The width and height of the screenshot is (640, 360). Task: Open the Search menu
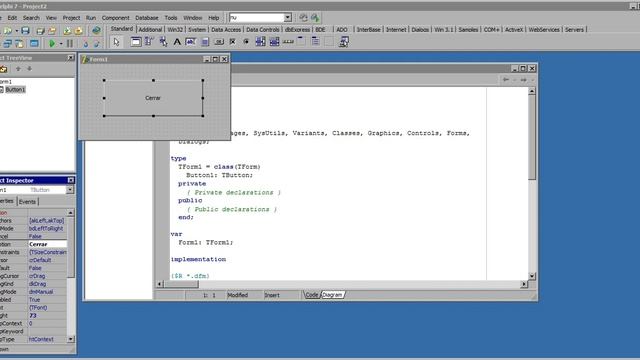click(x=31, y=18)
